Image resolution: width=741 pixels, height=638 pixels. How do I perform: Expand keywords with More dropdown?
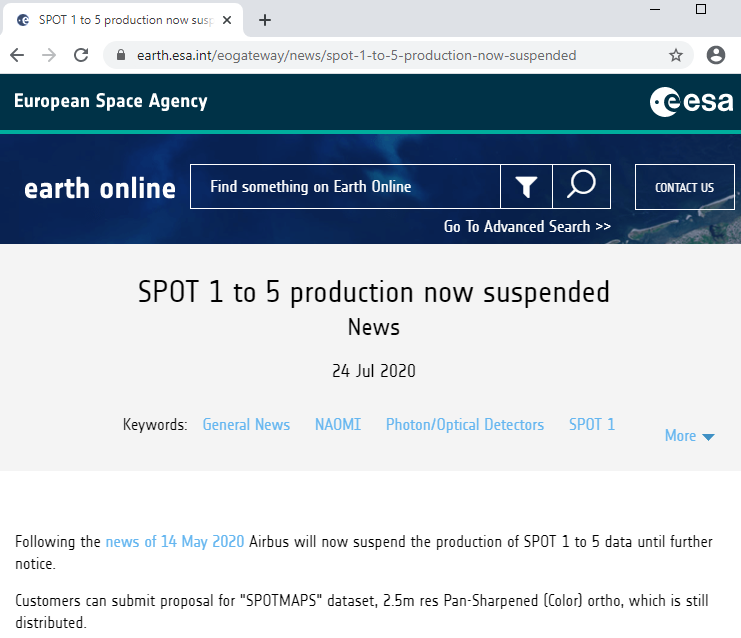coord(690,436)
